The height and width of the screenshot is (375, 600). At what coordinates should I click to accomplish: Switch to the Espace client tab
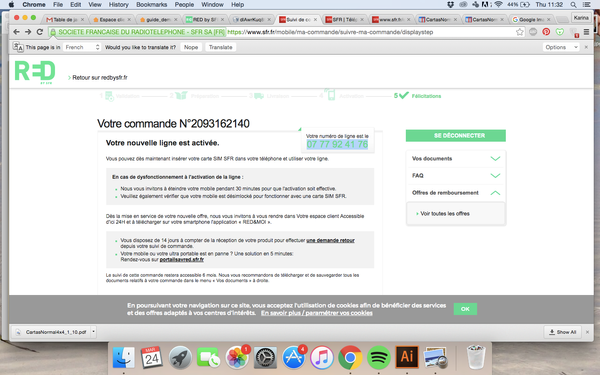[x=111, y=20]
